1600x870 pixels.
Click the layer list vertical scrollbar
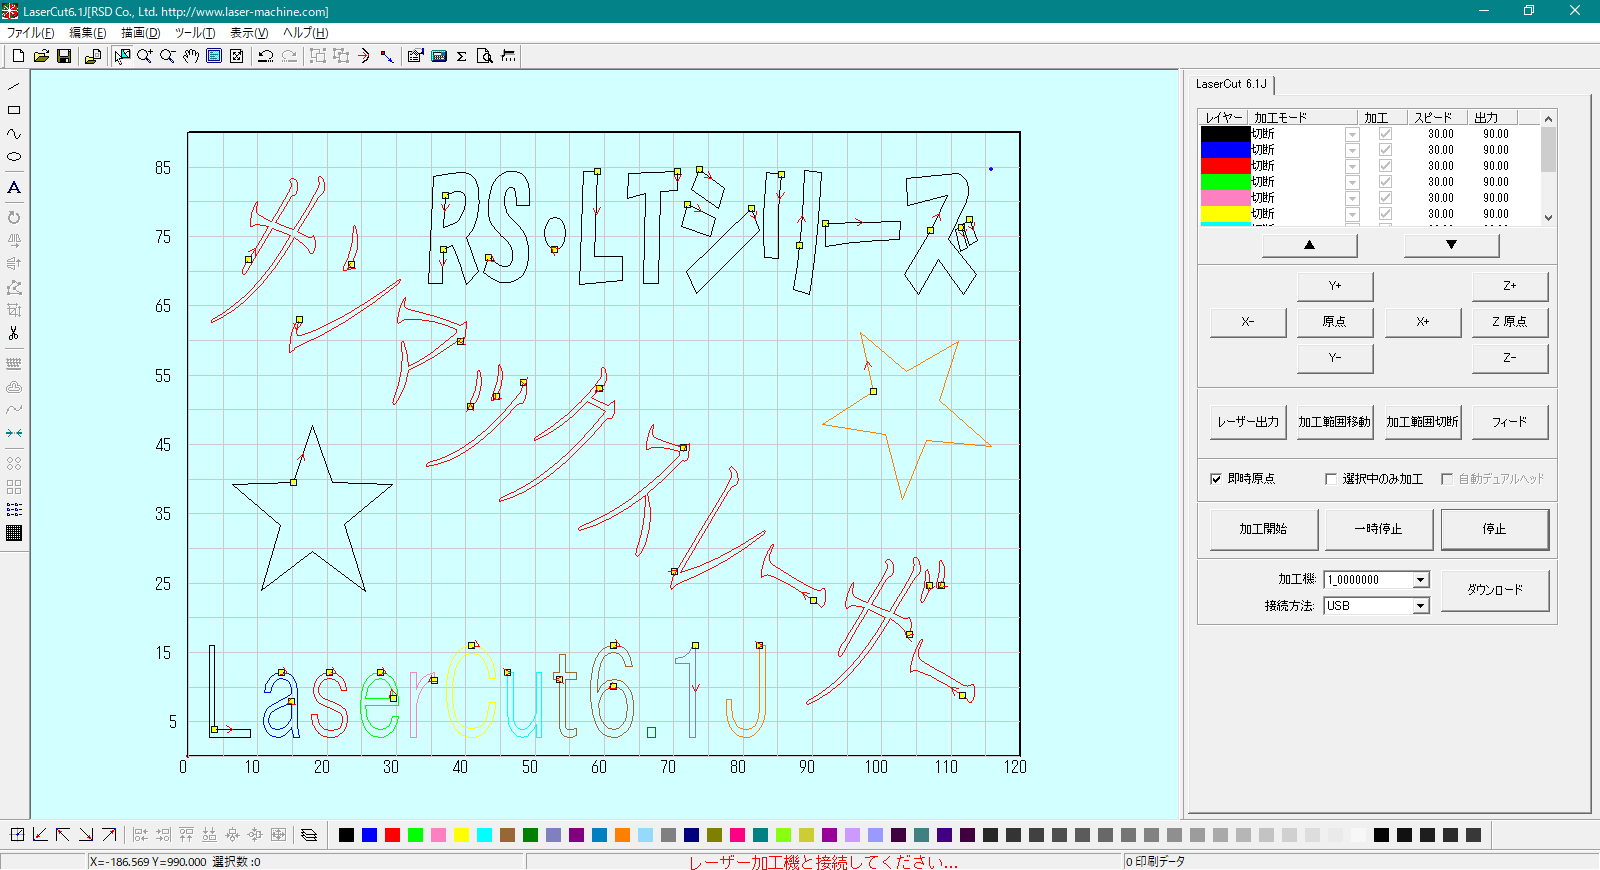pos(1548,168)
